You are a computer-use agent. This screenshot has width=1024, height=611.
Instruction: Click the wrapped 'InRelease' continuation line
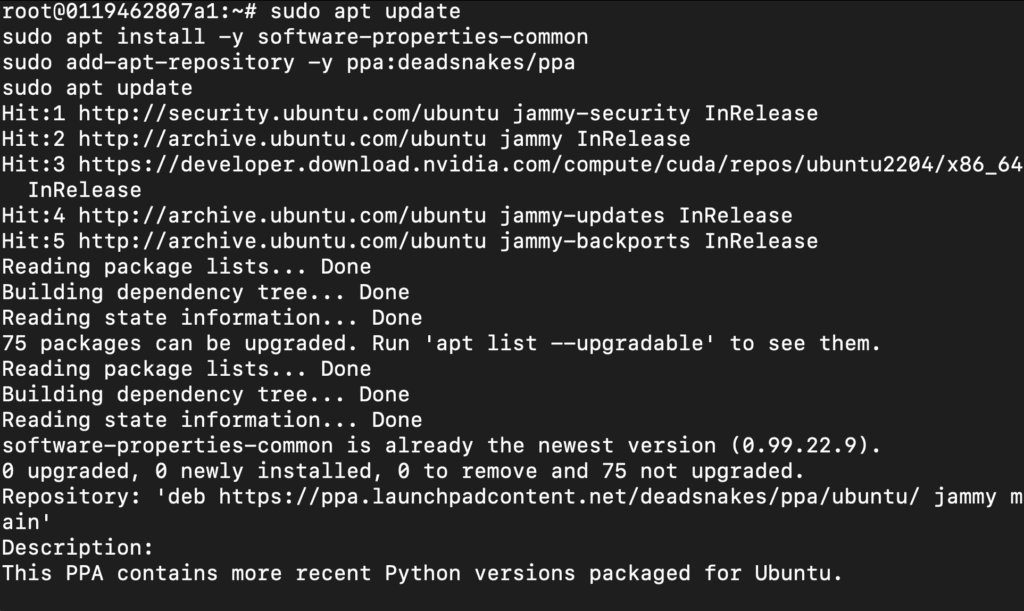pyautogui.click(x=84, y=190)
